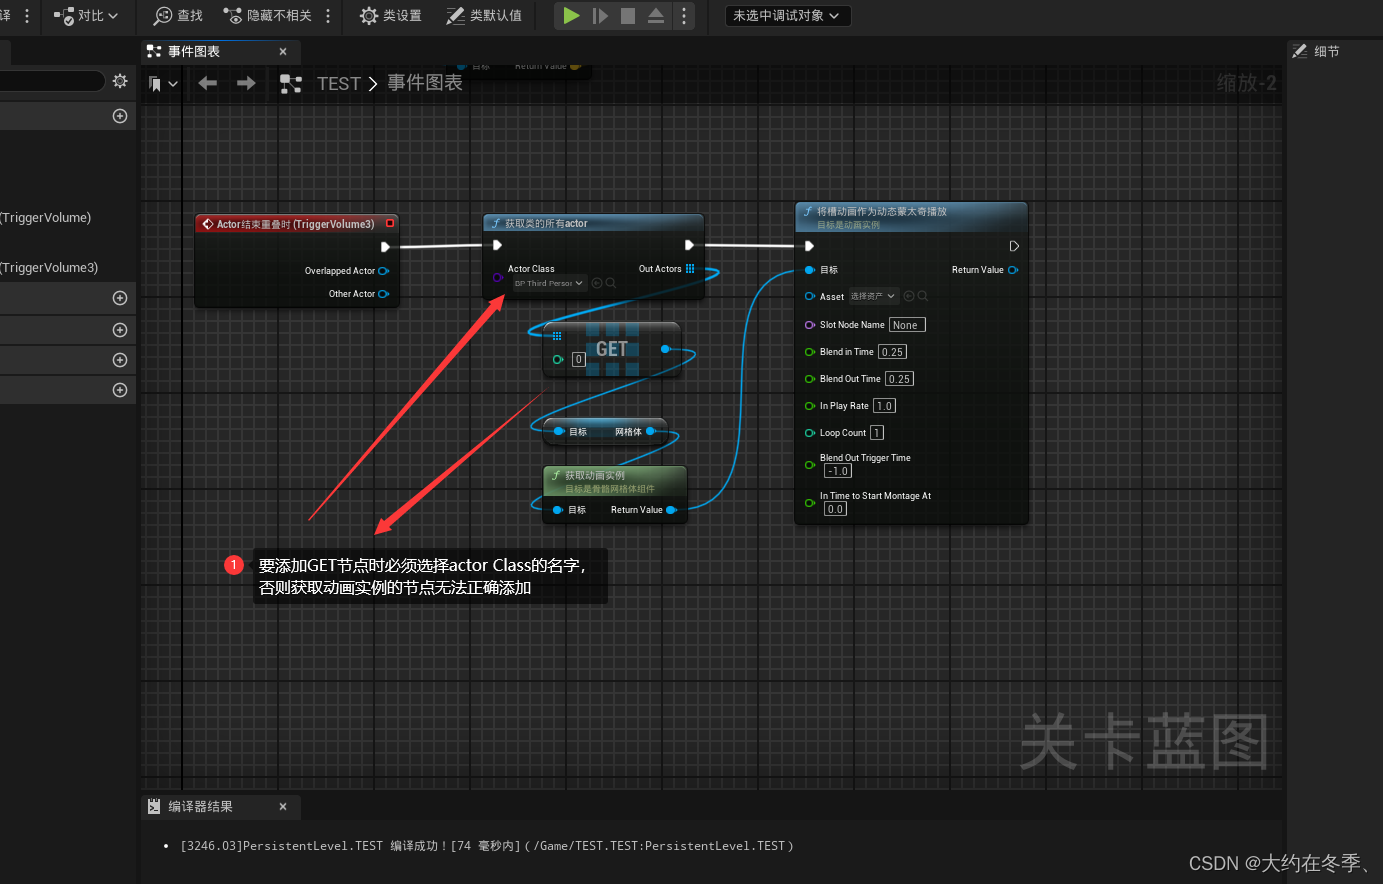Open the 细节 (Details) tab
Screen dimensions: 1383x884
(x=1316, y=51)
